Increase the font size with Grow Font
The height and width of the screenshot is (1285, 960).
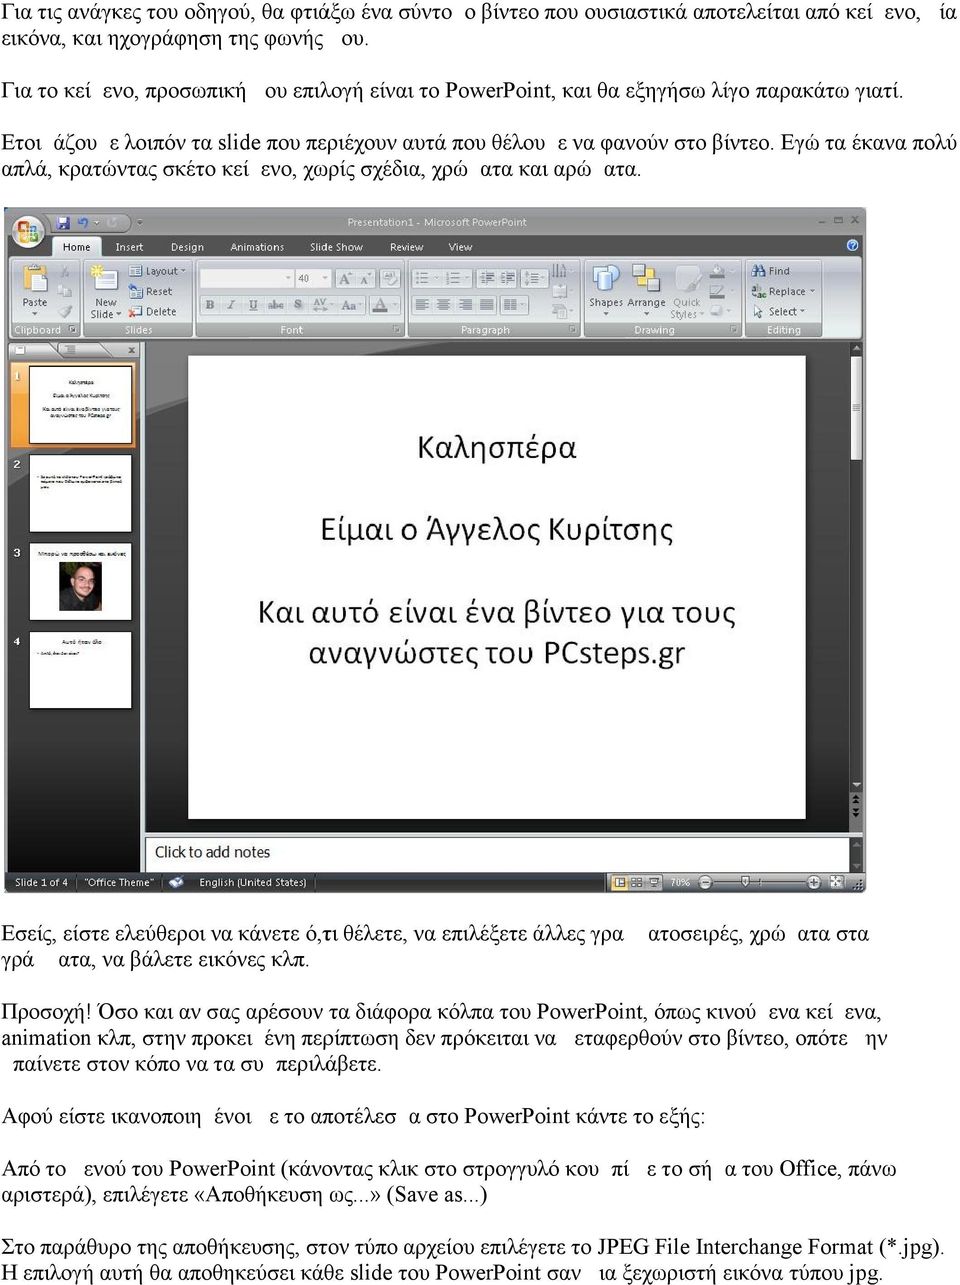(x=346, y=278)
